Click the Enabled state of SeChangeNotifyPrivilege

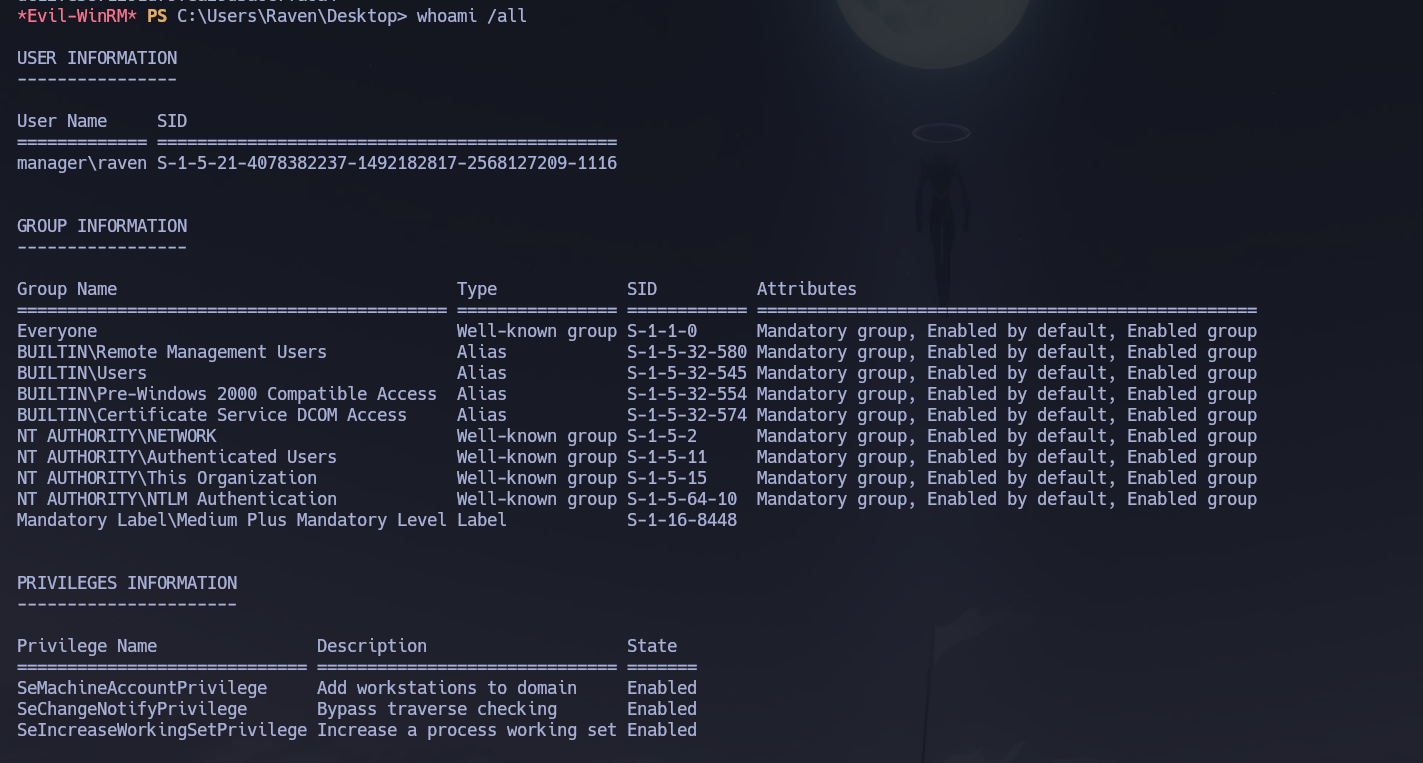pyautogui.click(x=661, y=709)
